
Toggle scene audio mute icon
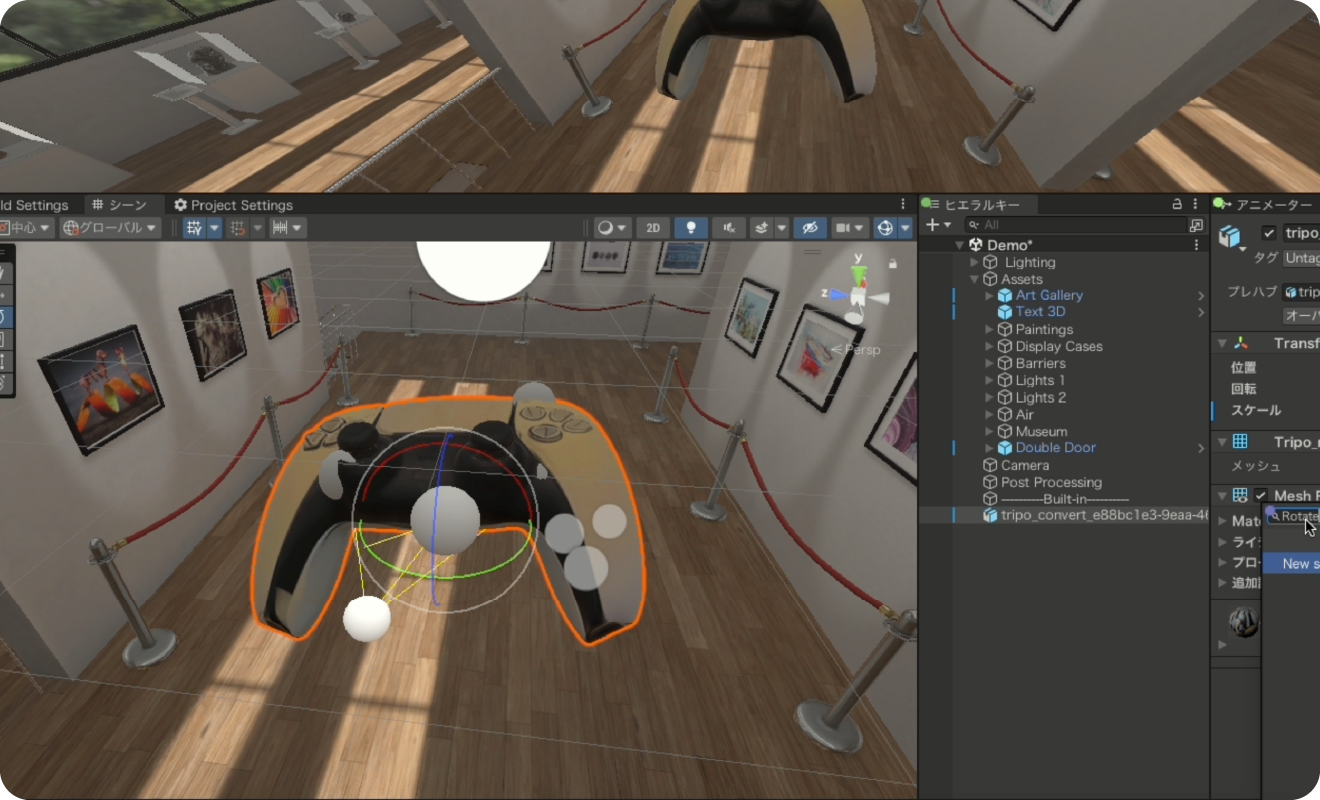coord(730,228)
